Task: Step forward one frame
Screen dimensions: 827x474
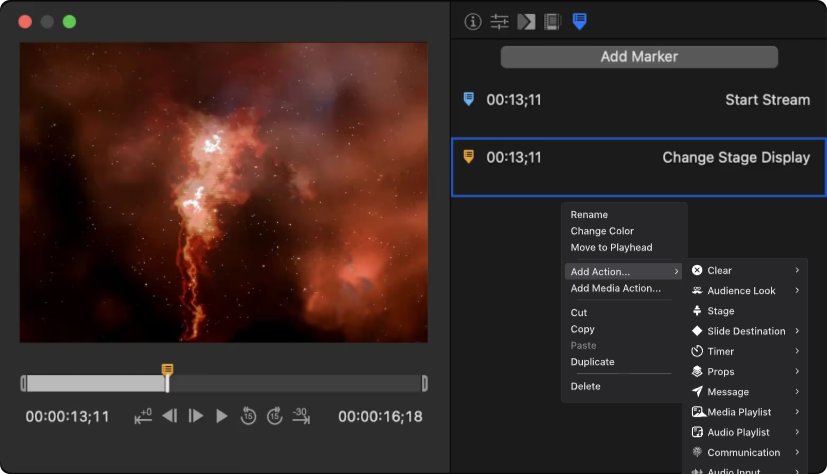Action: click(196, 416)
